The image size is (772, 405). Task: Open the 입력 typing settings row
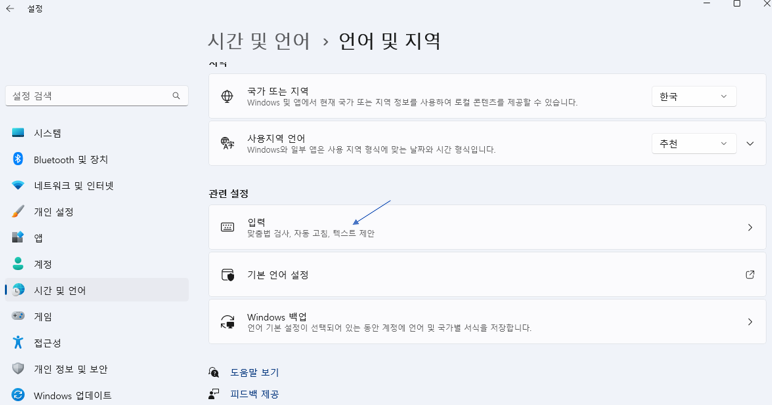487,228
